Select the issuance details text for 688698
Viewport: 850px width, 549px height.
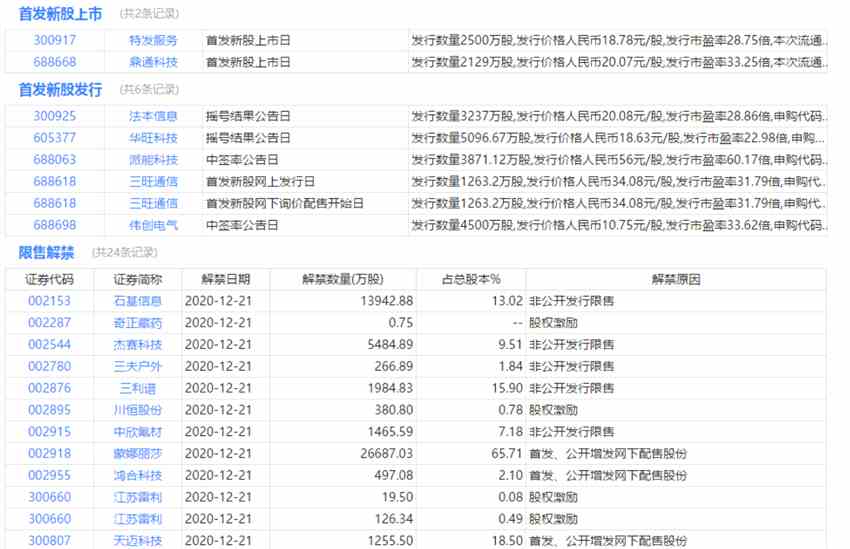point(619,224)
